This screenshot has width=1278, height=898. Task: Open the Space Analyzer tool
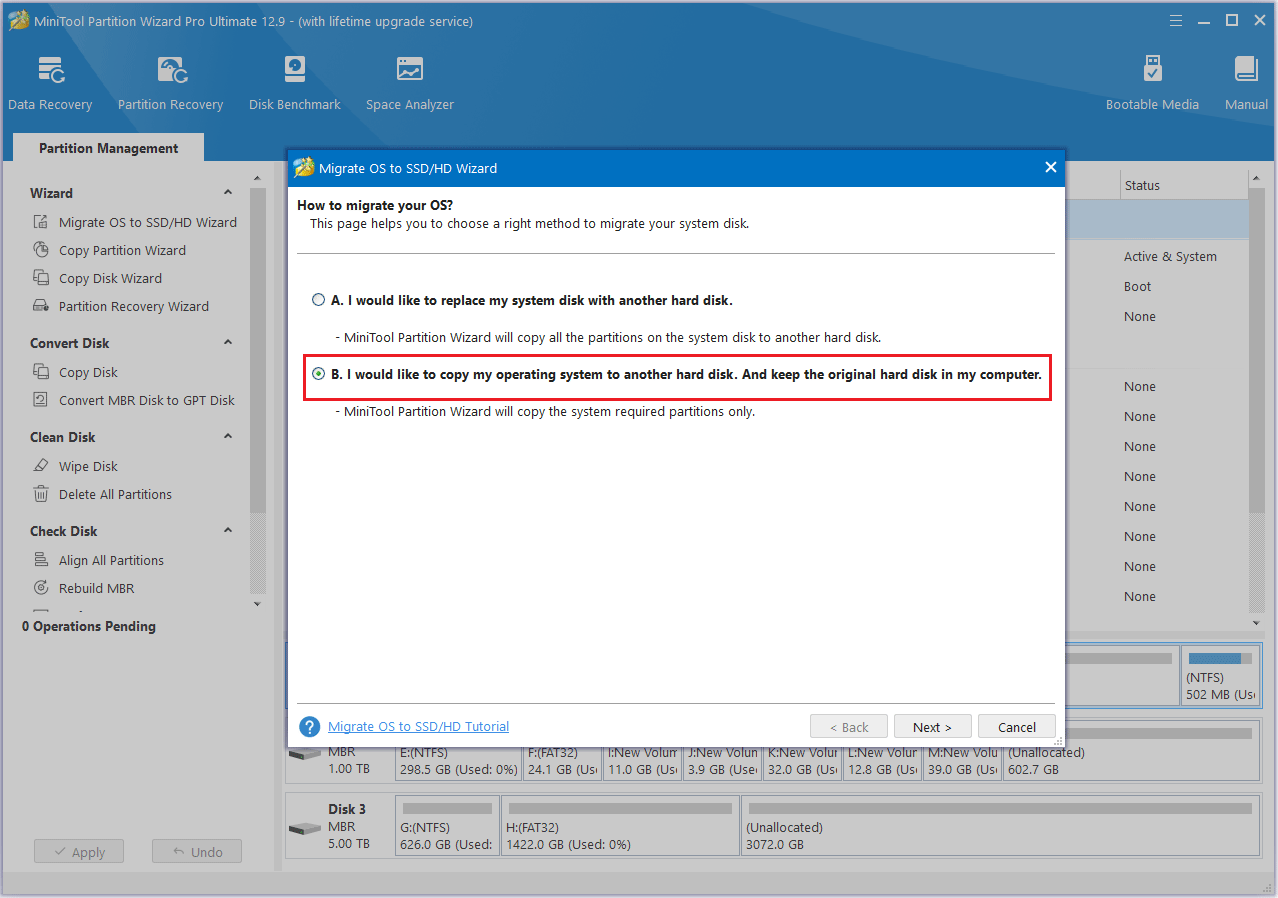click(410, 83)
